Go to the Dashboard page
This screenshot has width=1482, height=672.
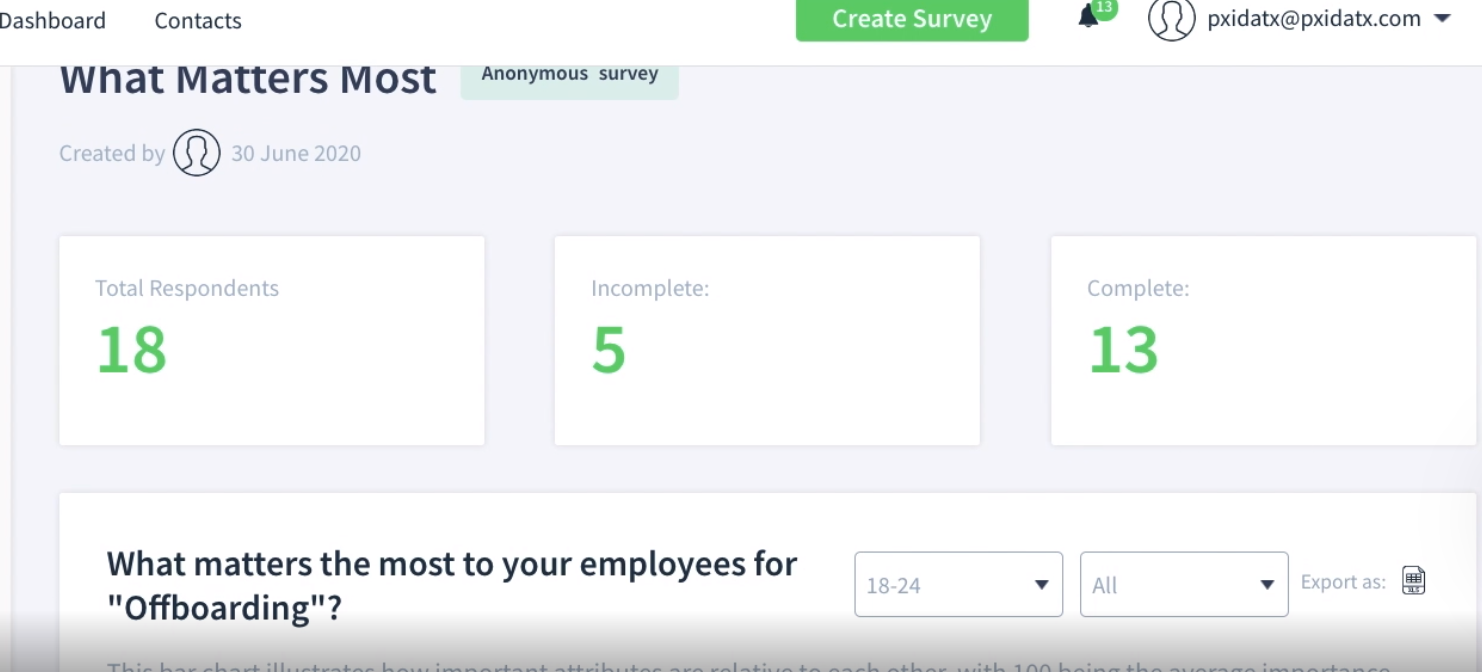[x=52, y=20]
